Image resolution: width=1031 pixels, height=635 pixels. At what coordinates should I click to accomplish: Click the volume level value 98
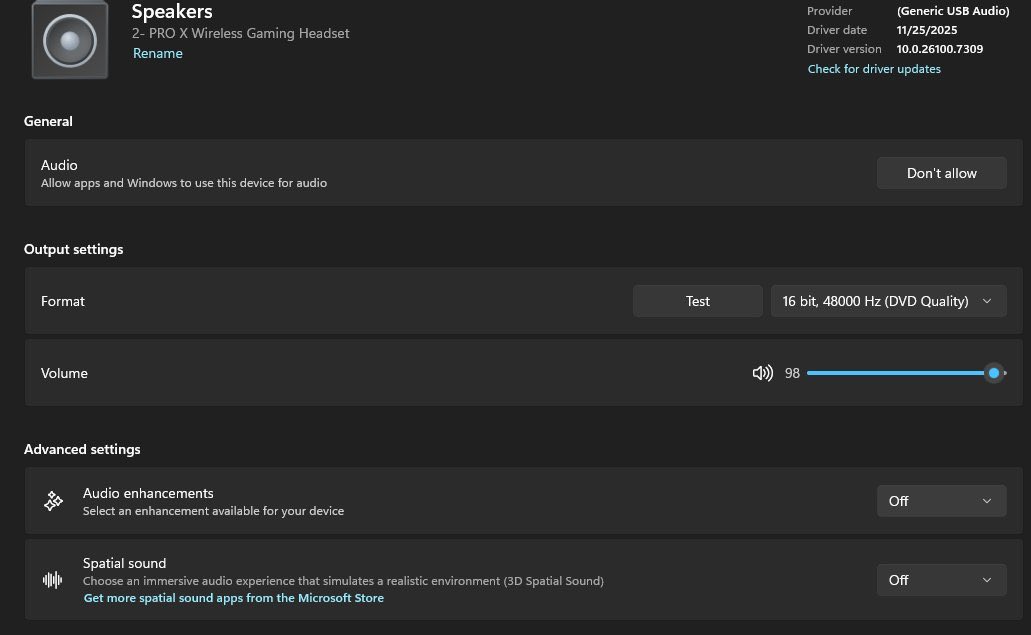[792, 373]
